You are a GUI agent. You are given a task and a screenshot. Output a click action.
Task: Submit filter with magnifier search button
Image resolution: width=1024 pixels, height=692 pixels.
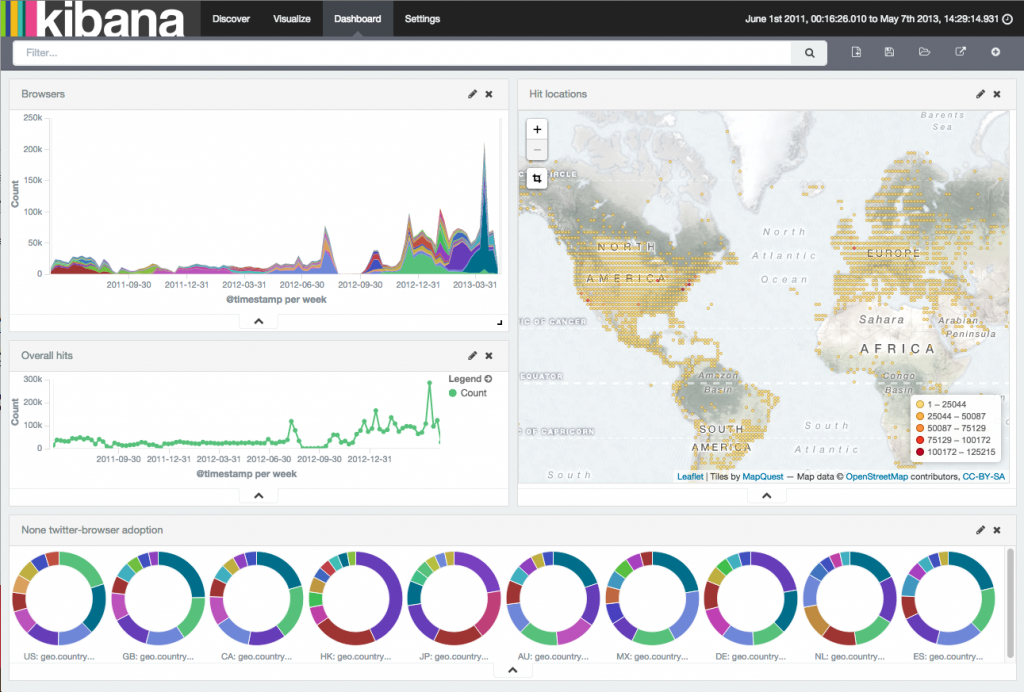point(809,53)
